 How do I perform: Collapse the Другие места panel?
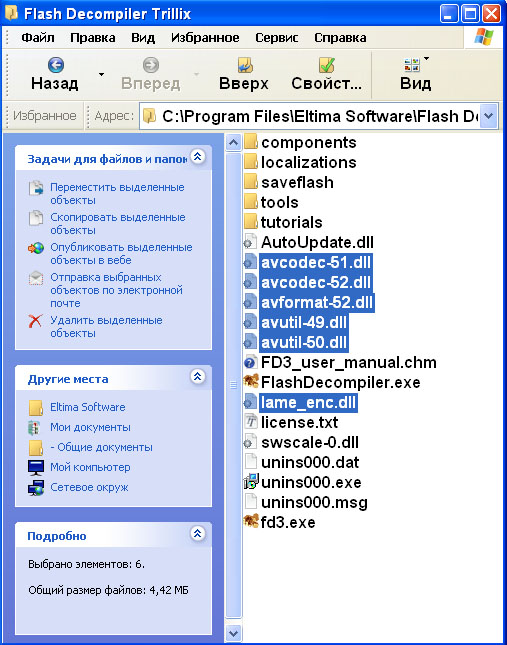(x=198, y=376)
